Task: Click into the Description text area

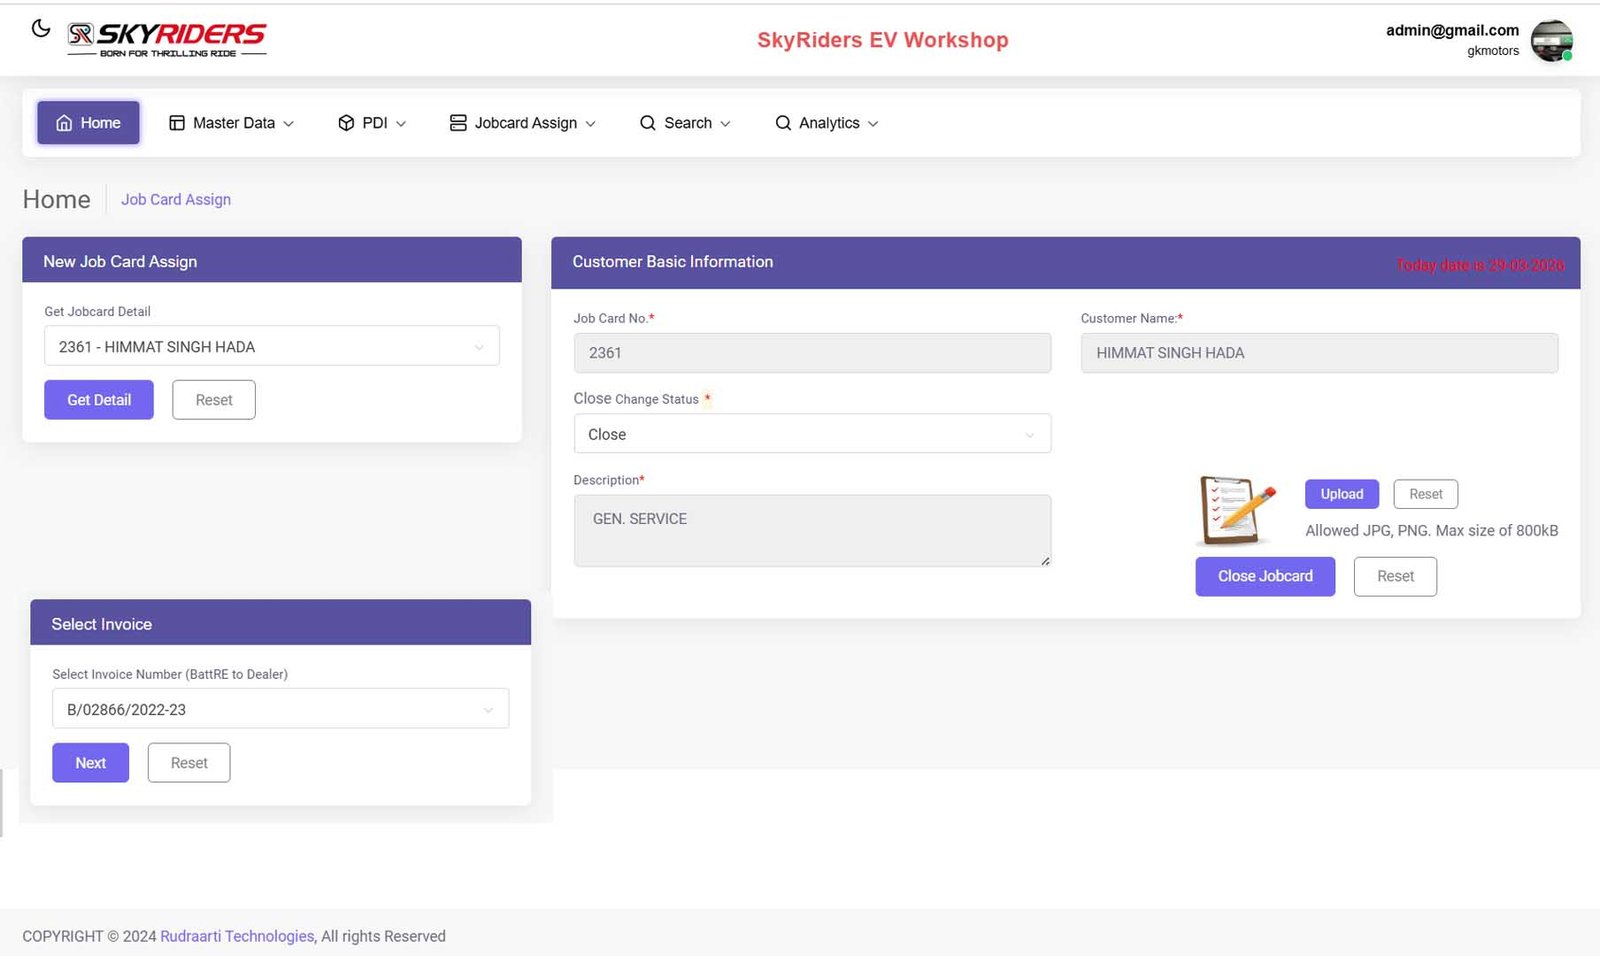Action: (x=811, y=531)
